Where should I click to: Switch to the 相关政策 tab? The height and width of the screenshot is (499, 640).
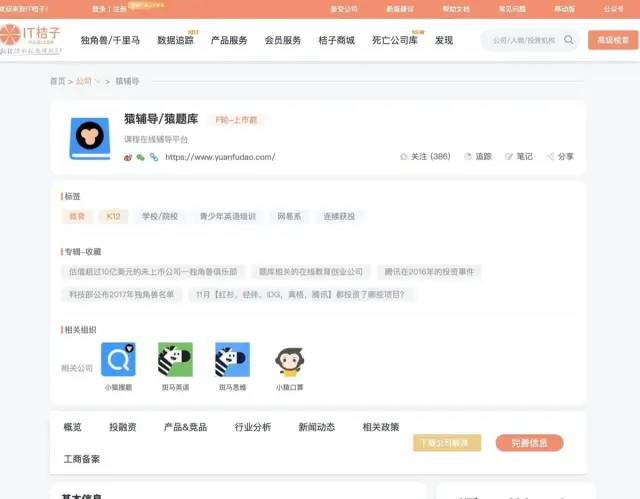coord(381,427)
